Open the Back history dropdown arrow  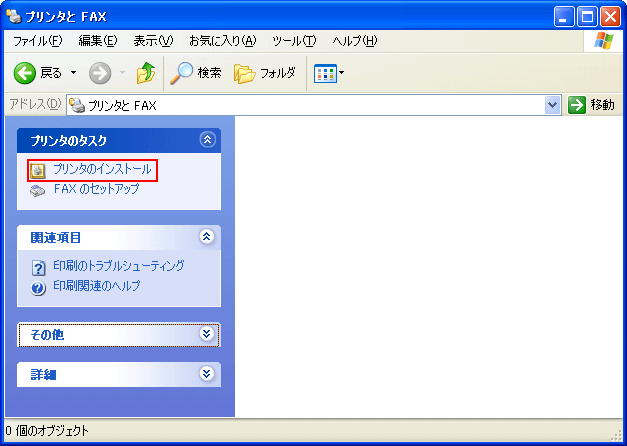(74, 73)
